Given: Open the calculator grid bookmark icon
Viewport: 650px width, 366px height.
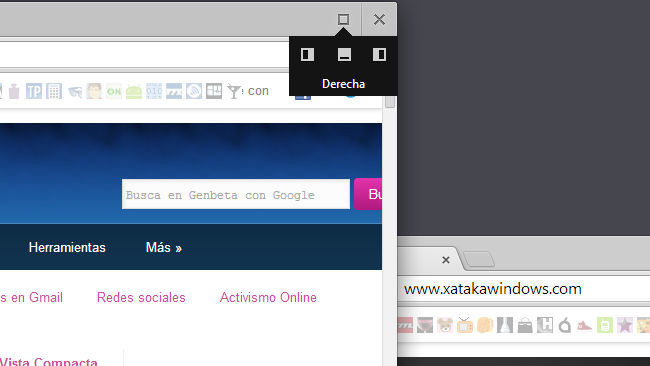Looking at the screenshot, I should pos(54,91).
